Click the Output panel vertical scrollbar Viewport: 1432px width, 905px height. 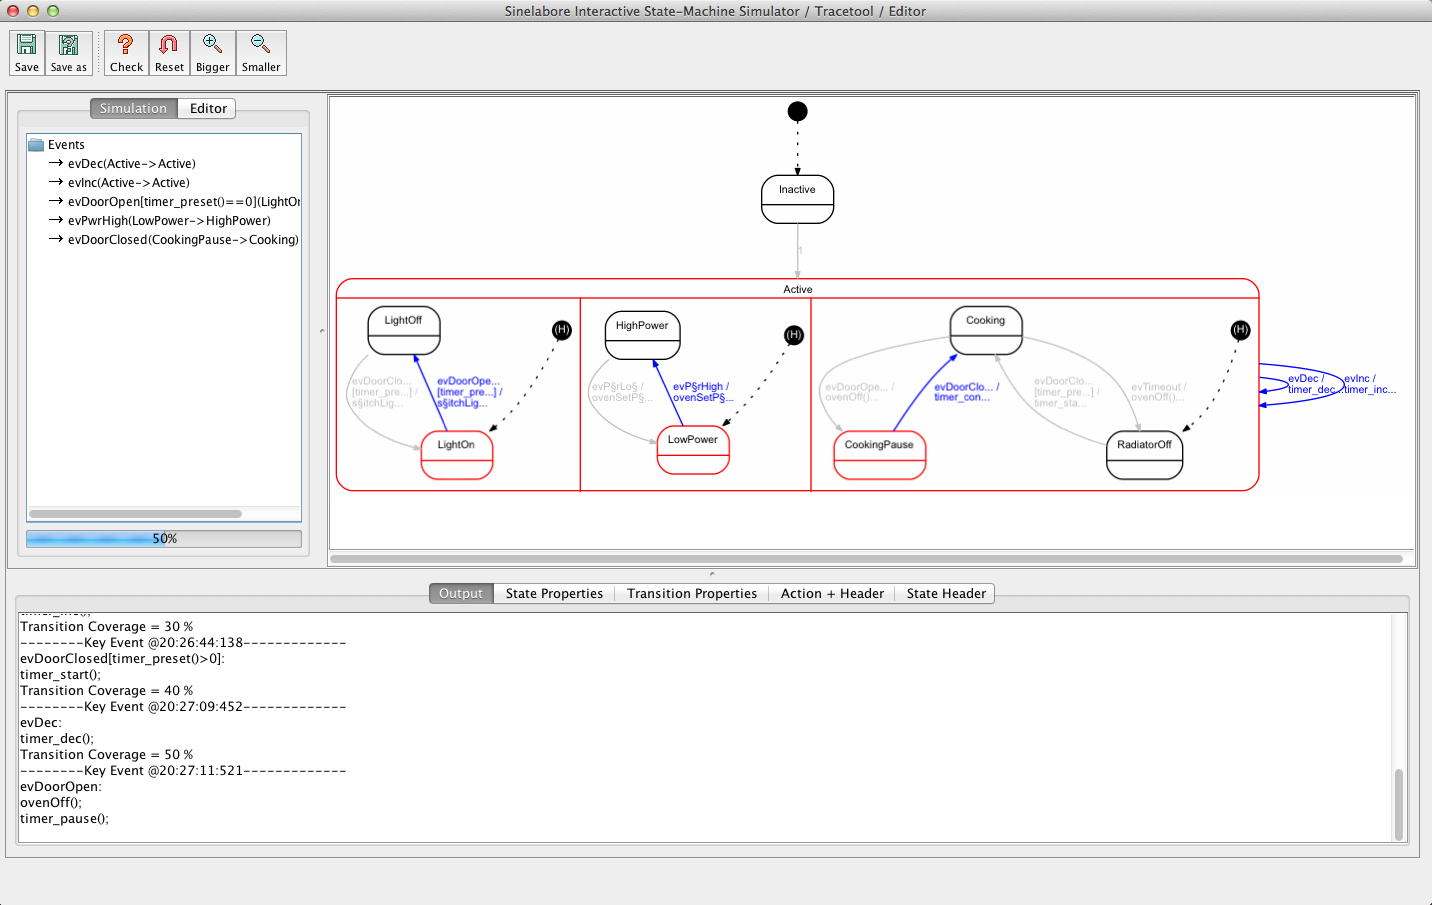pos(1398,804)
